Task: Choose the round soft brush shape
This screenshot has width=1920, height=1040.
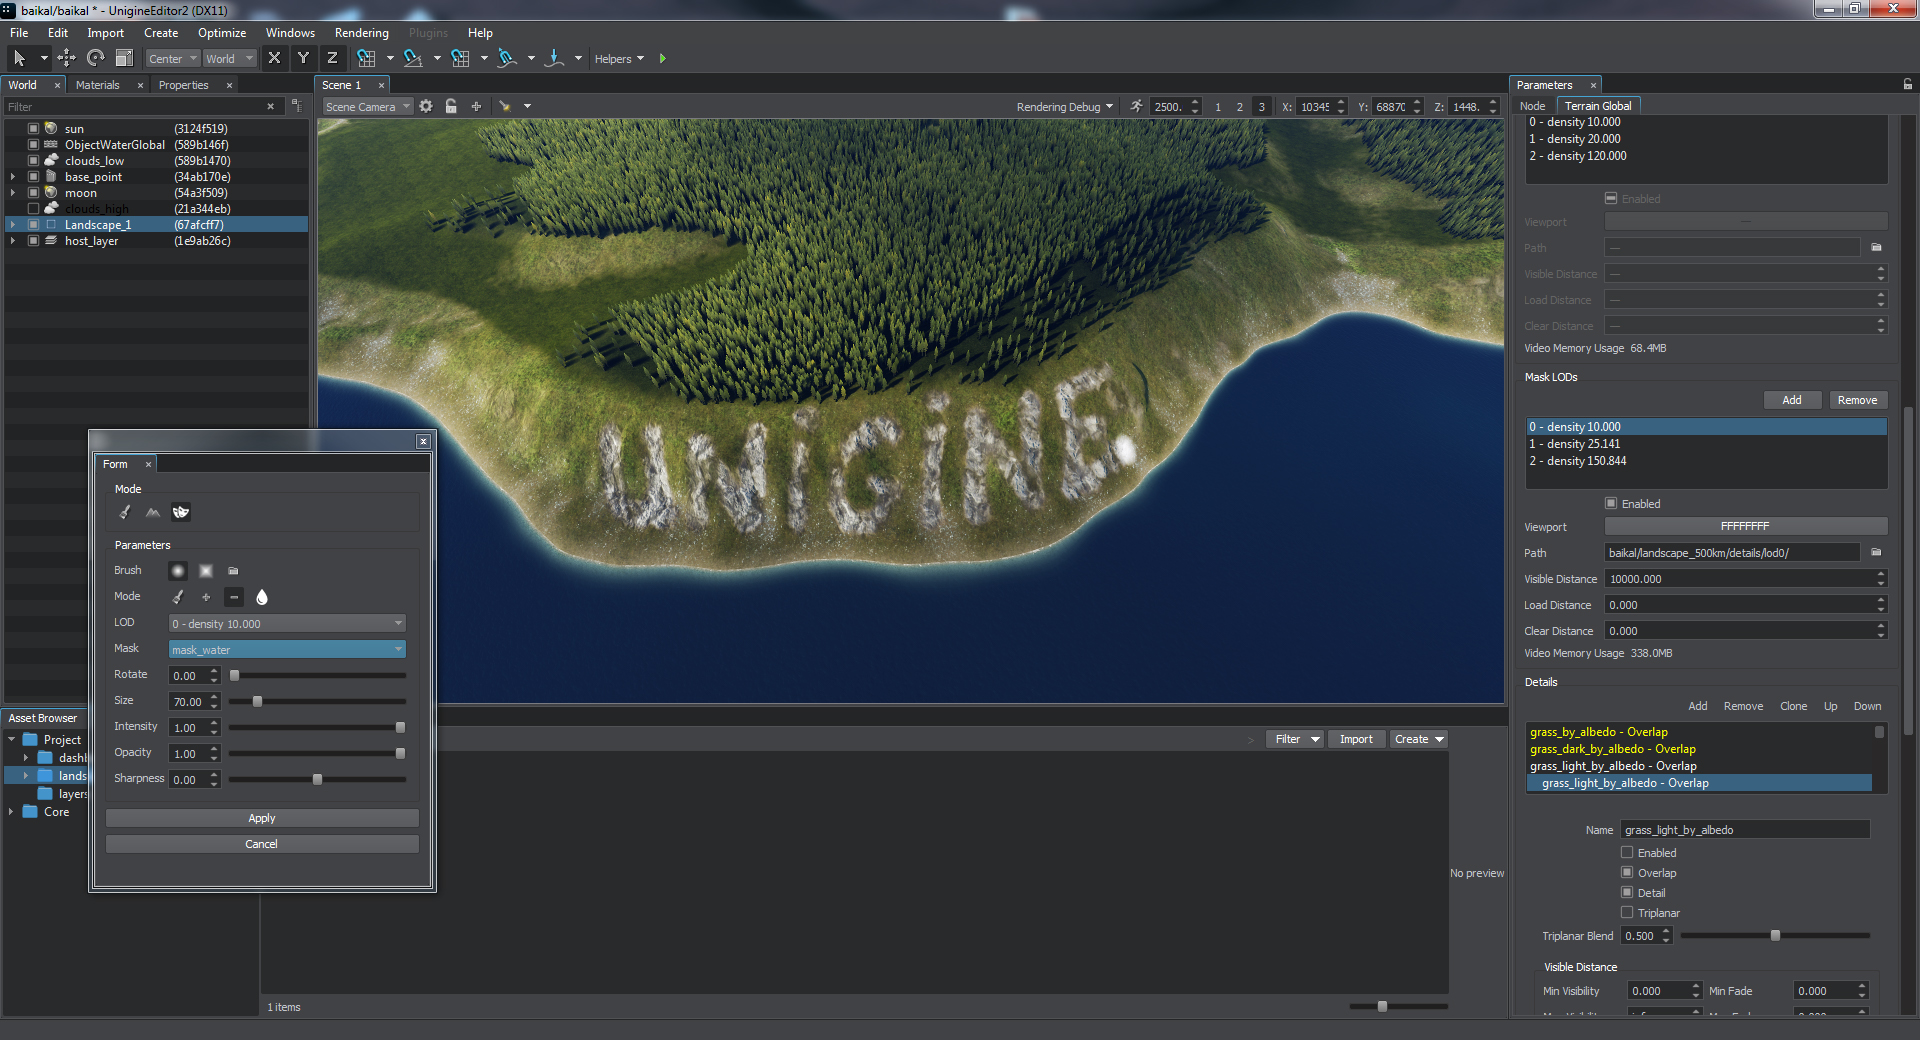Action: (x=178, y=571)
